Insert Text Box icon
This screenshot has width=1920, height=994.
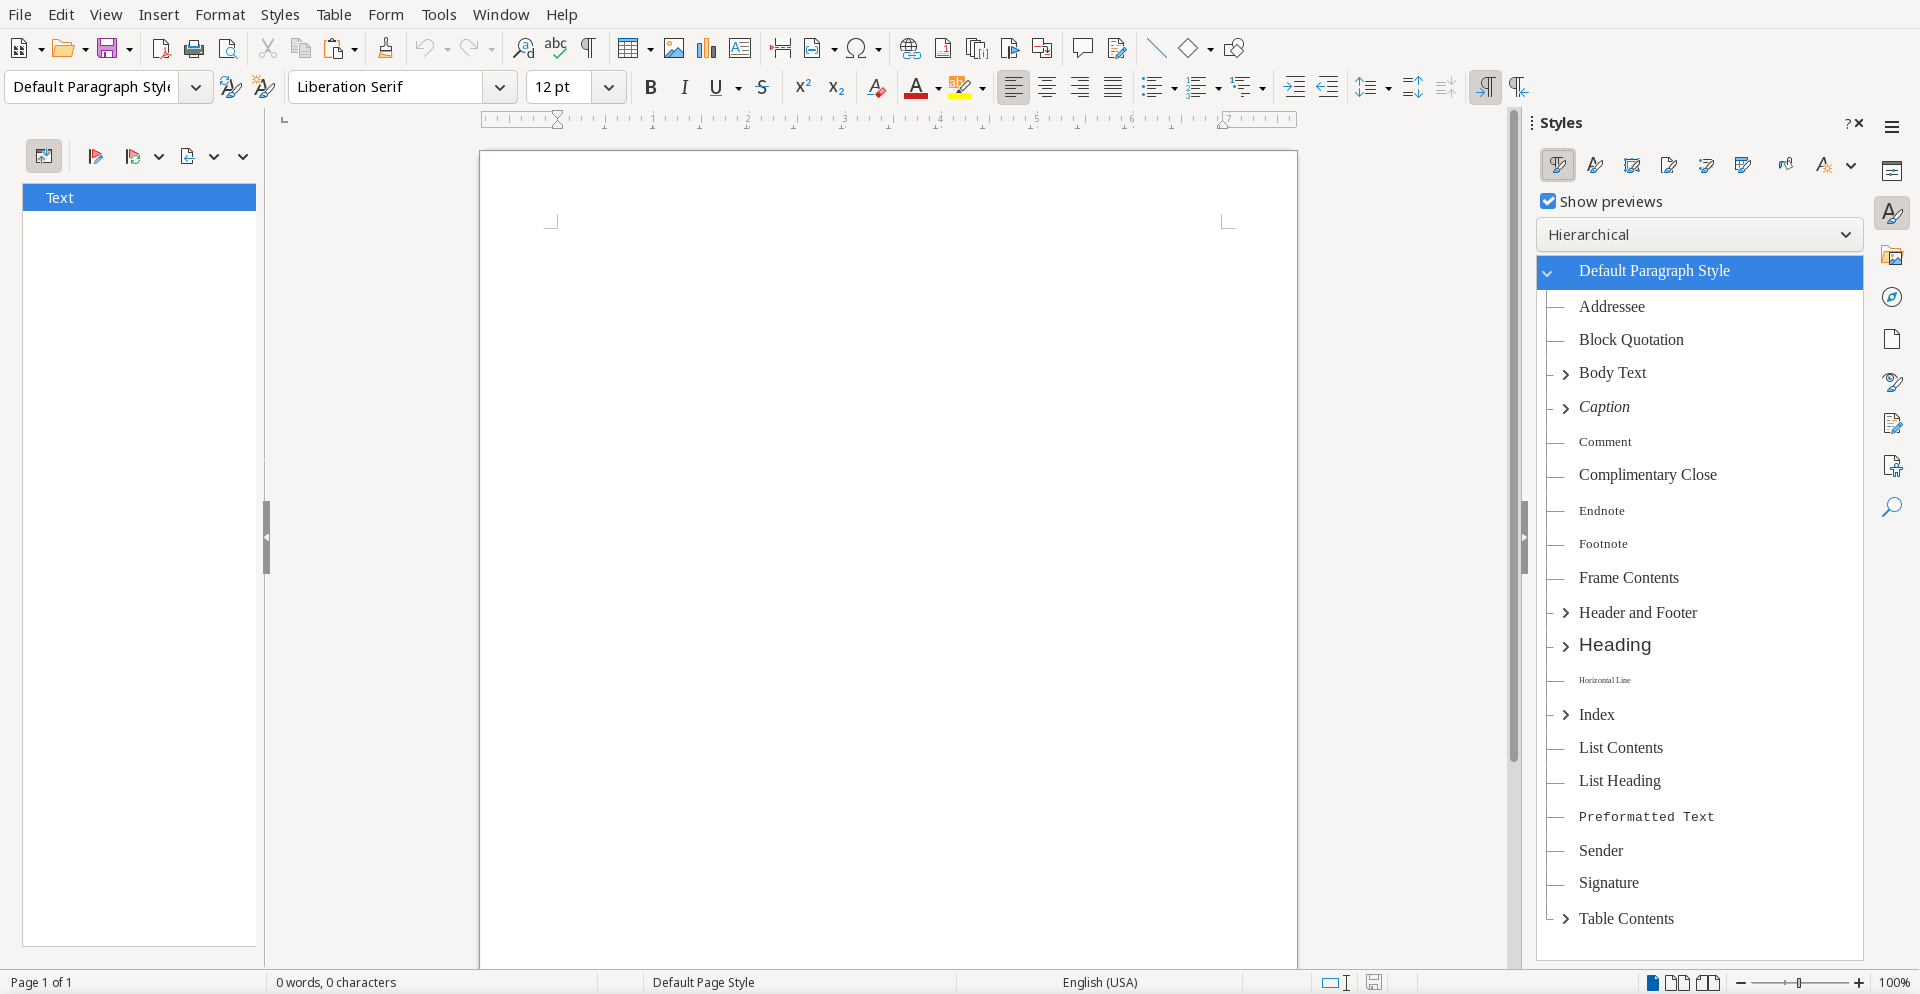coord(740,48)
